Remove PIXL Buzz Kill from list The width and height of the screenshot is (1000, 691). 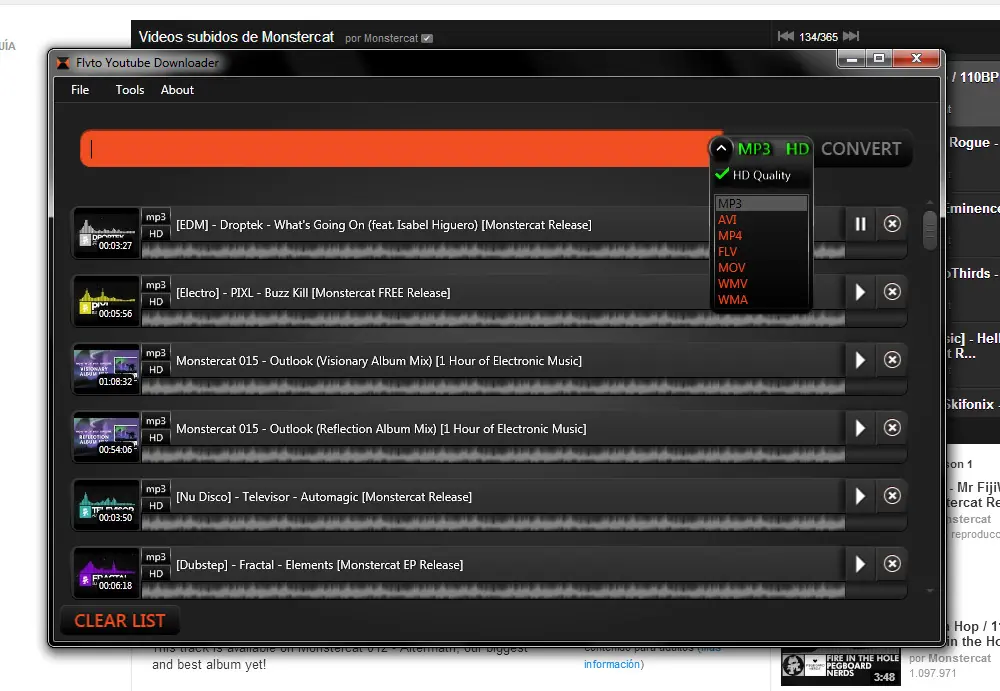[892, 292]
